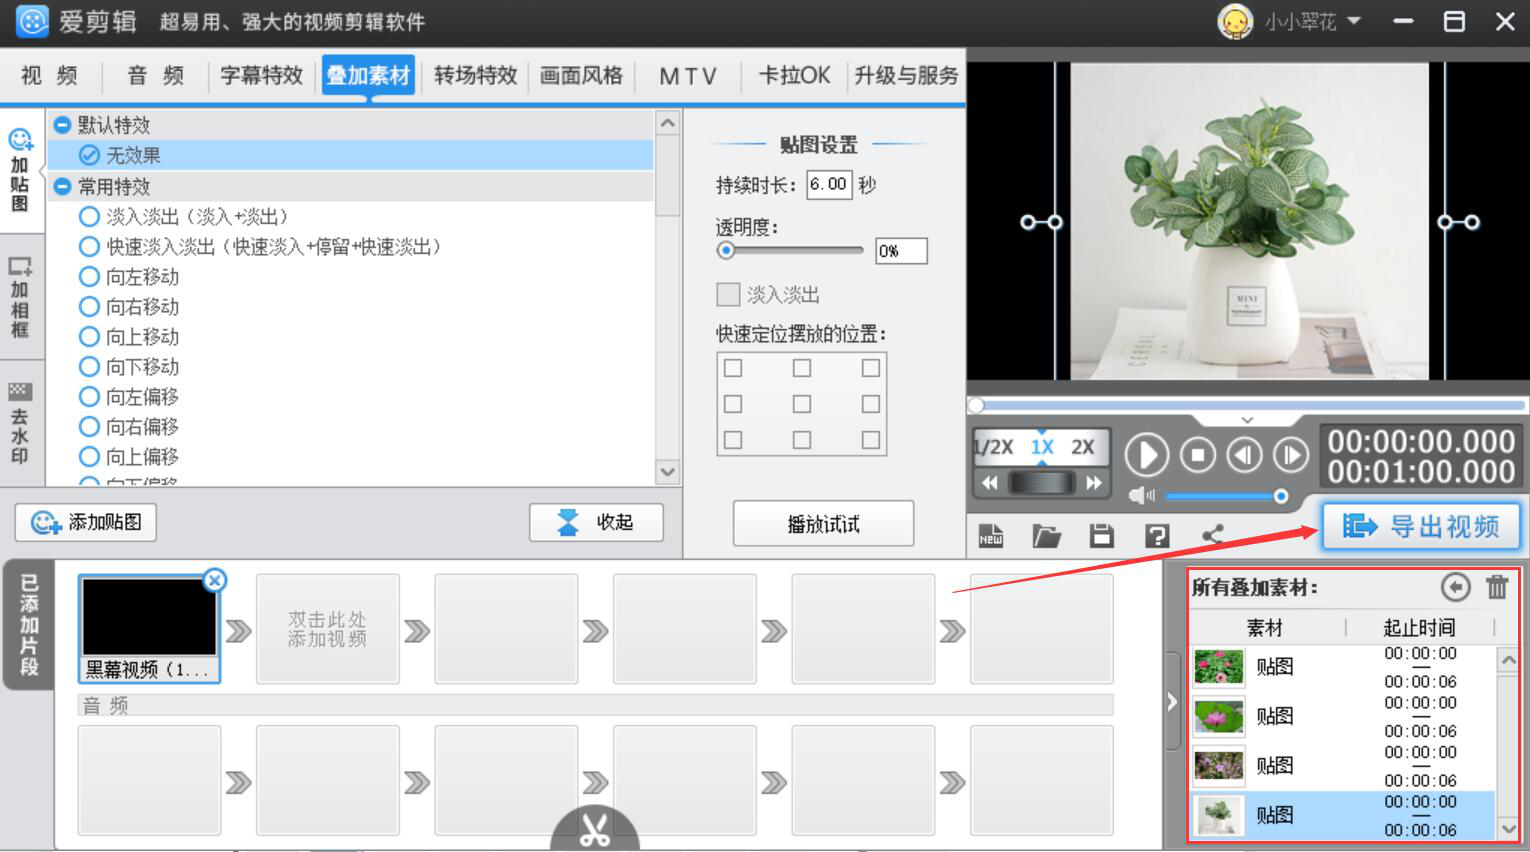Click the play button in preview controls
Screen dimensions: 1530x852
(x=1147, y=456)
